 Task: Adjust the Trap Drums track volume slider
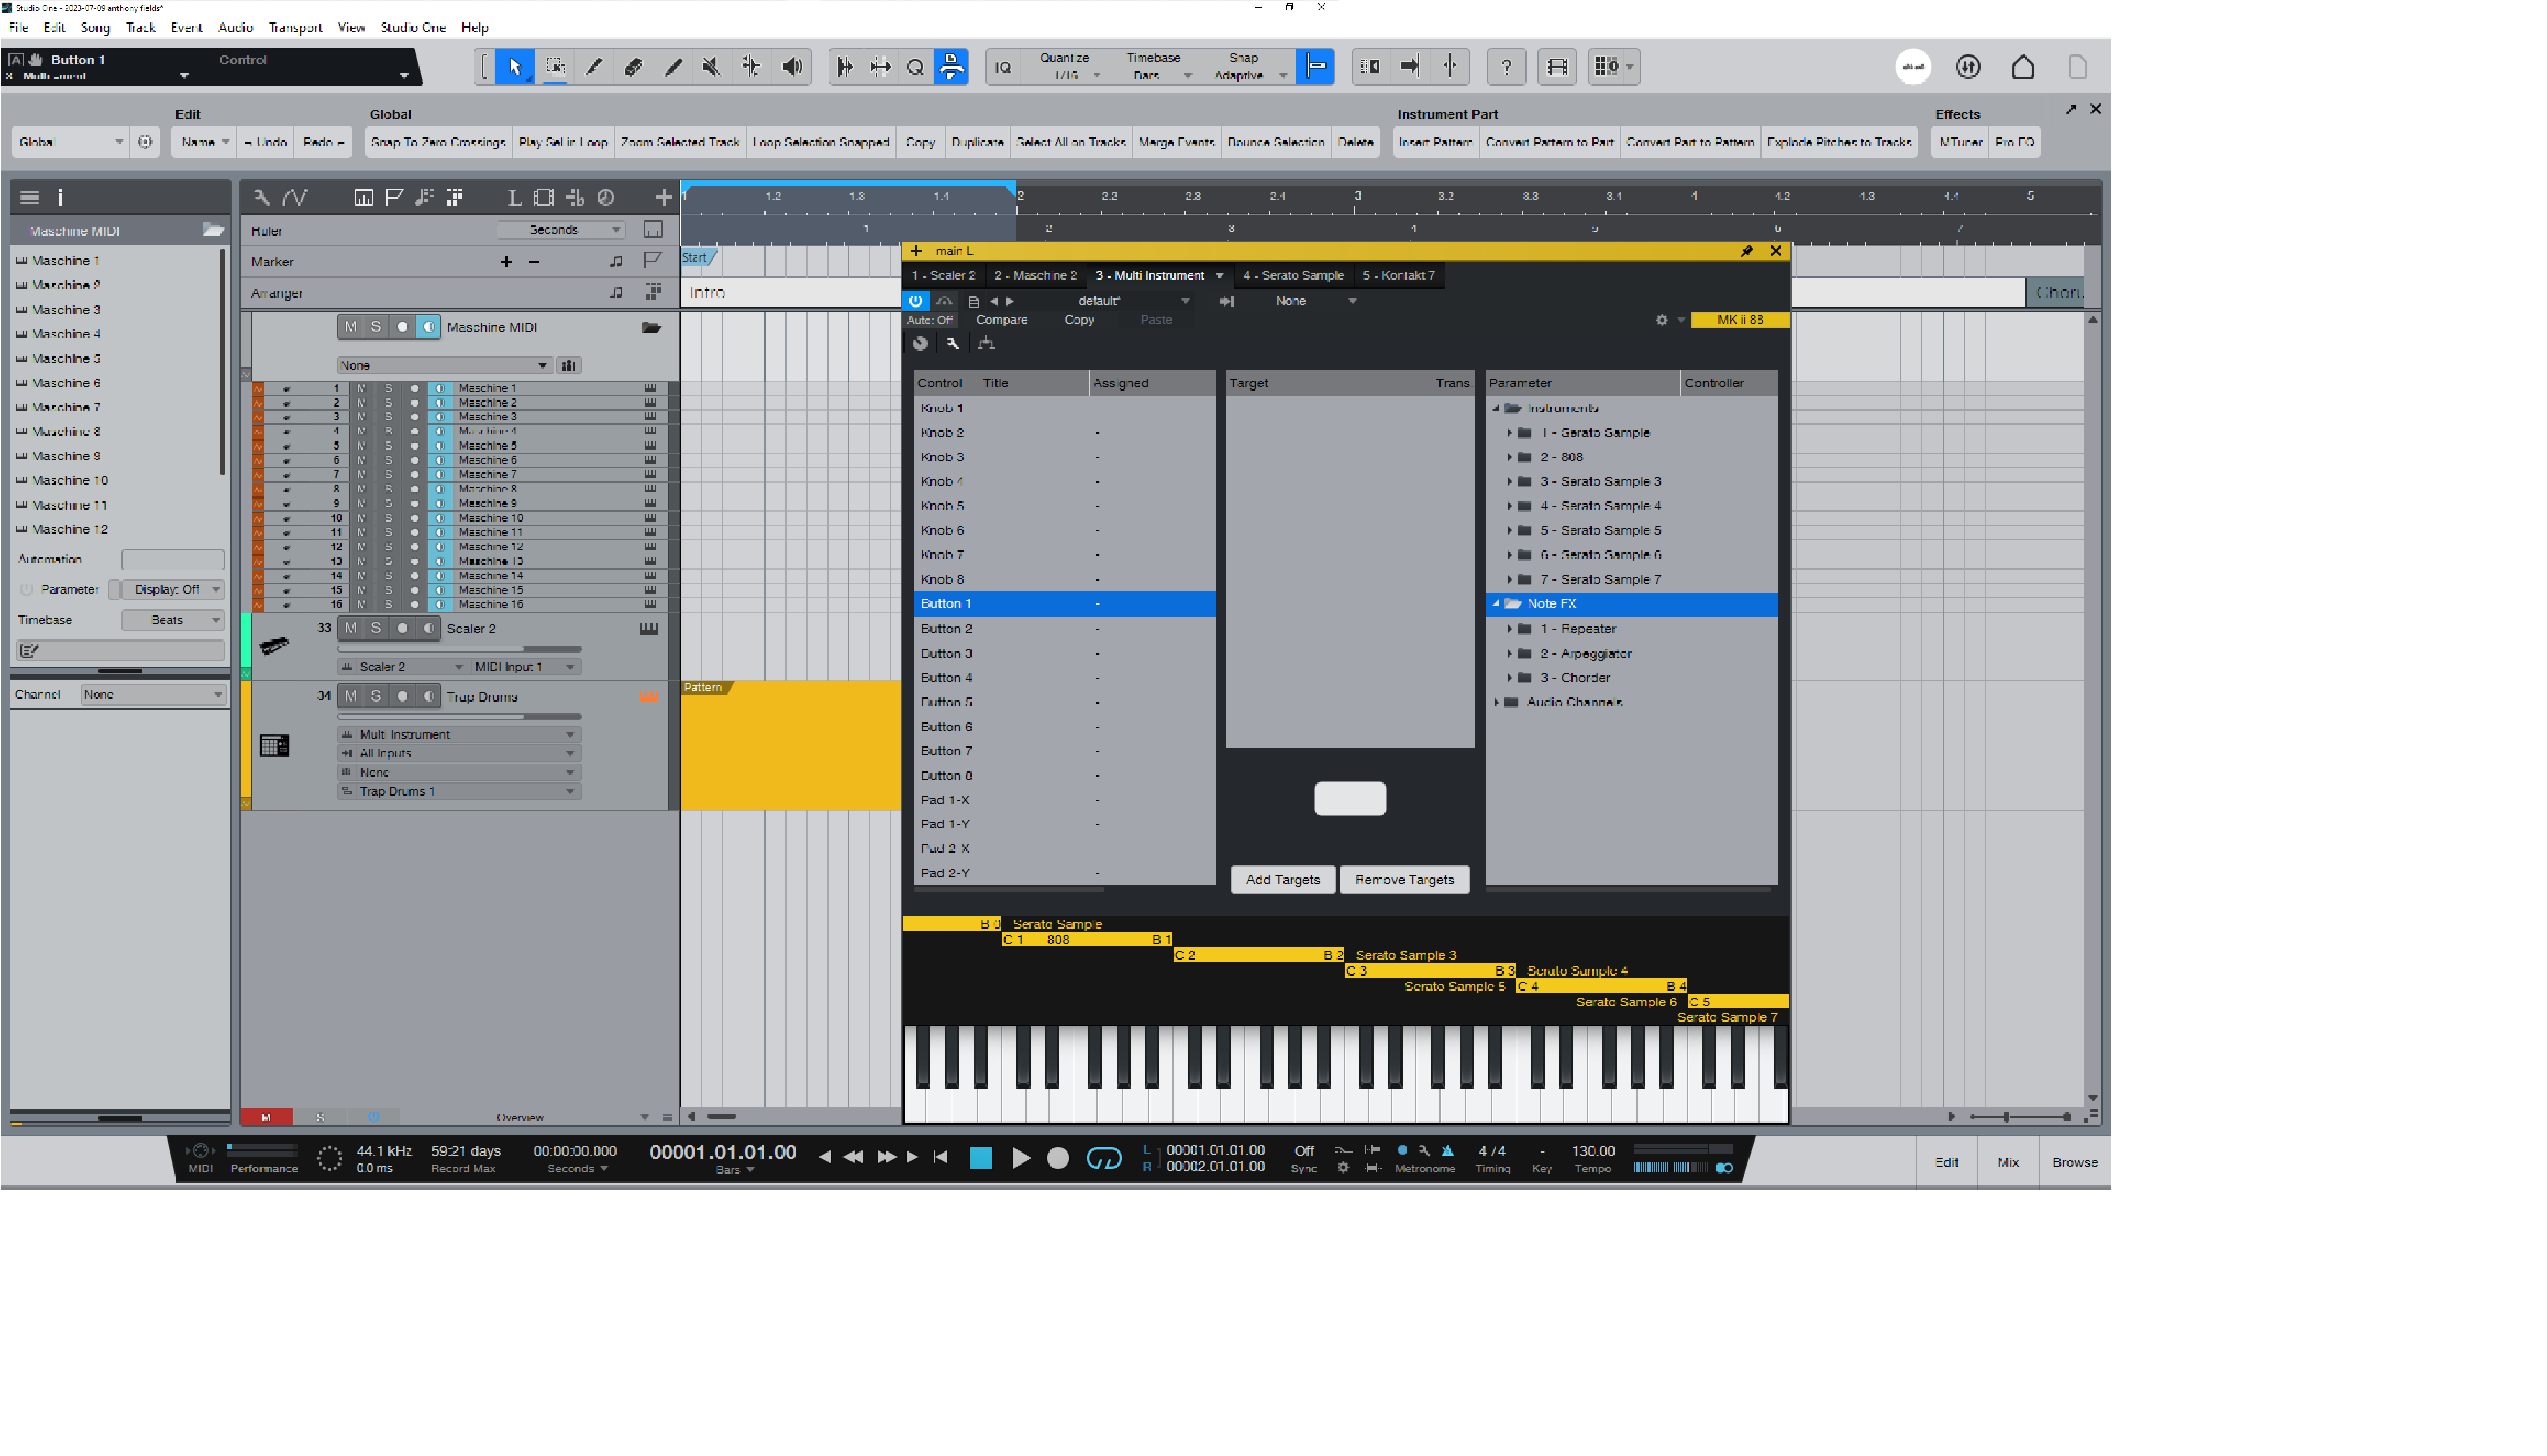[460, 716]
